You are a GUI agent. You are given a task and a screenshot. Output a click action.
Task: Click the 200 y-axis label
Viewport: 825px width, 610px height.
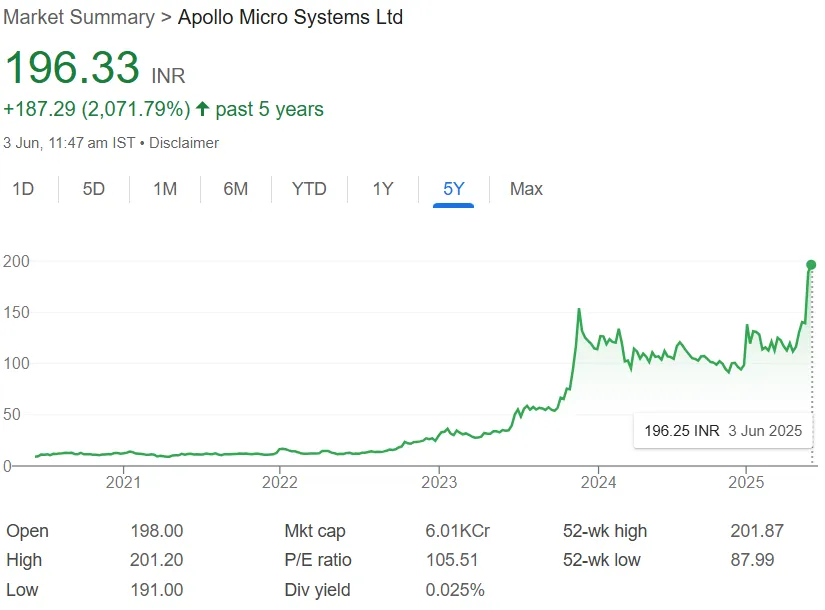tap(16, 261)
